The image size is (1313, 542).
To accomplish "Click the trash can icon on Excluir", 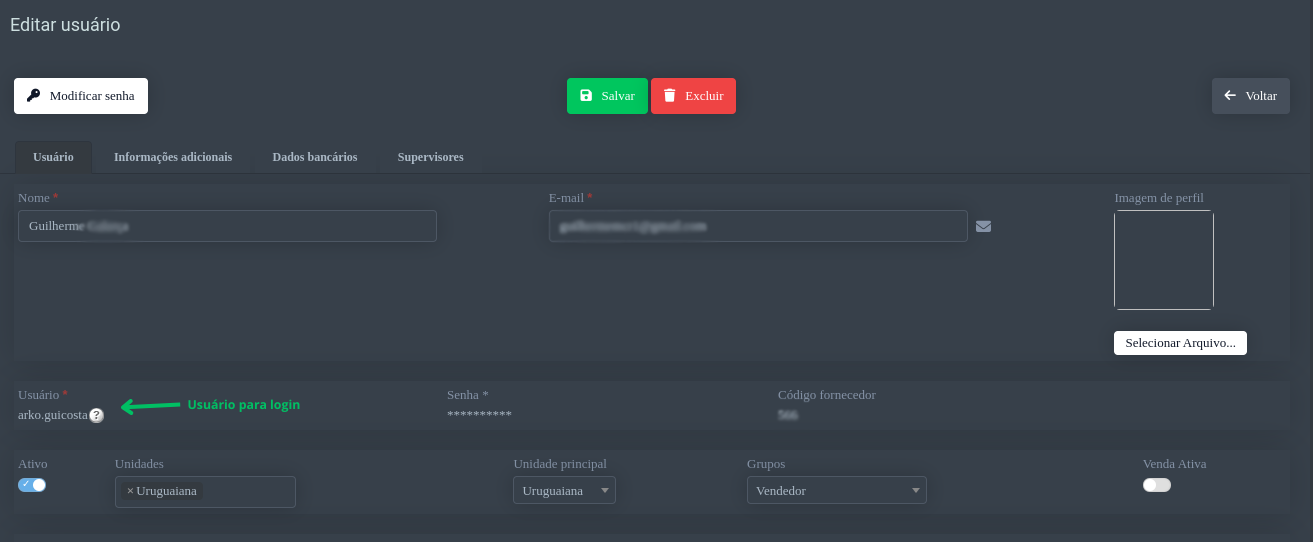I will click(x=669, y=96).
